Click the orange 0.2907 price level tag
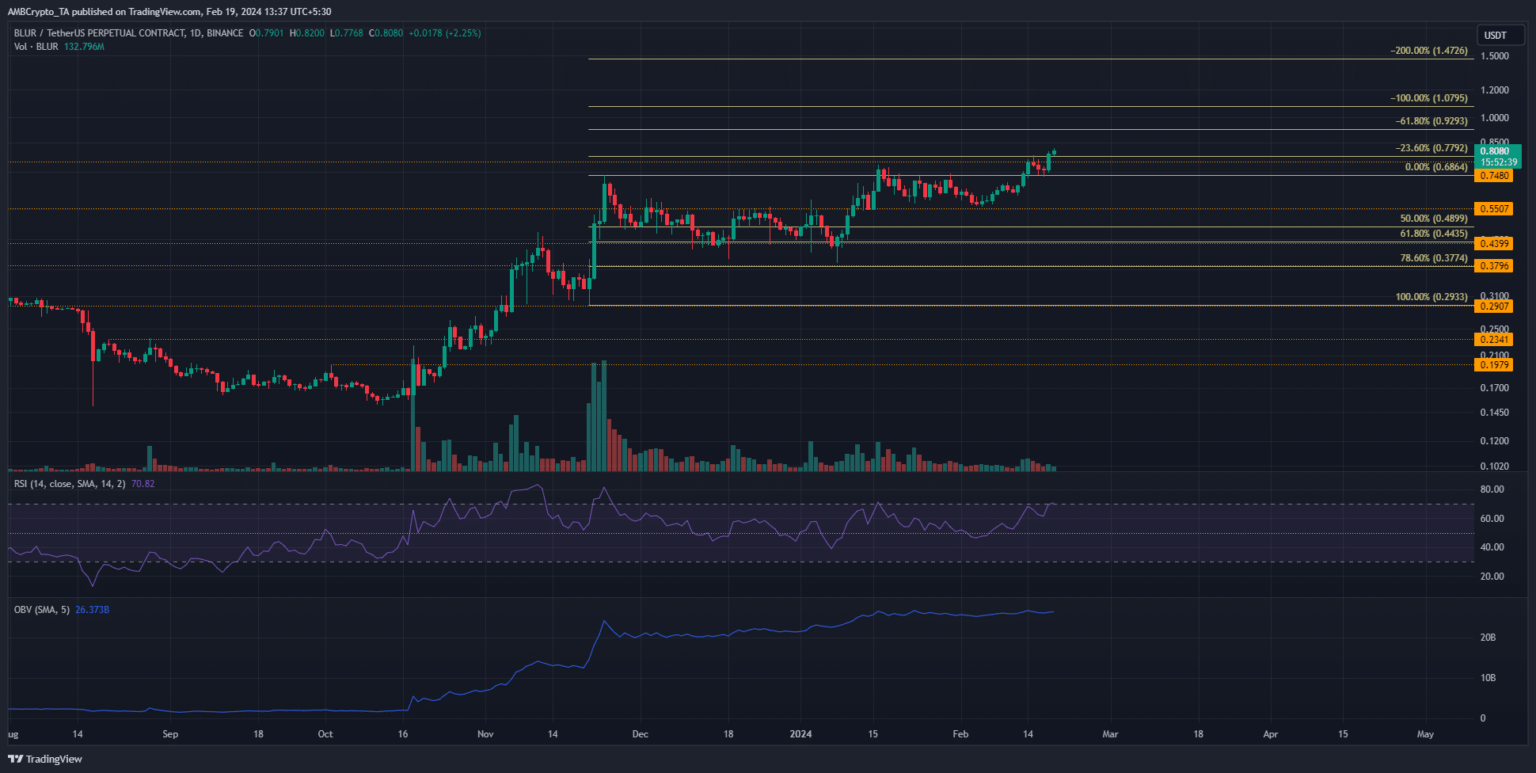The width and height of the screenshot is (1536, 773). 1496,306
